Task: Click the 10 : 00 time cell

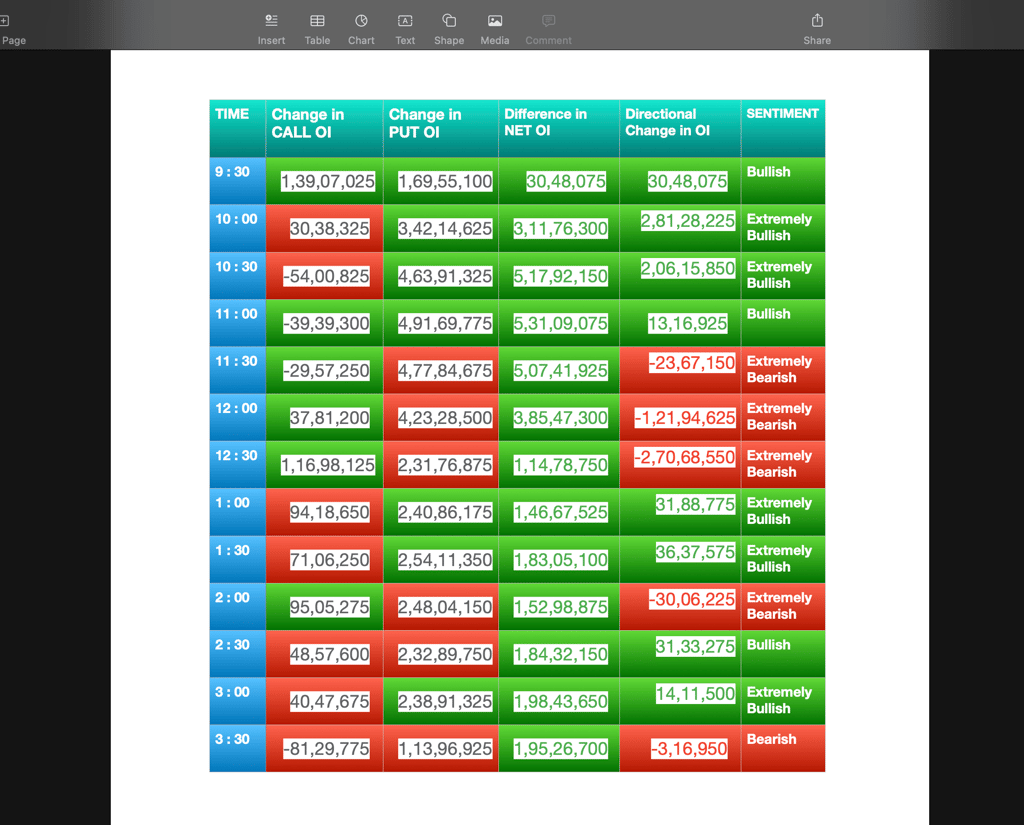Action: [238, 228]
